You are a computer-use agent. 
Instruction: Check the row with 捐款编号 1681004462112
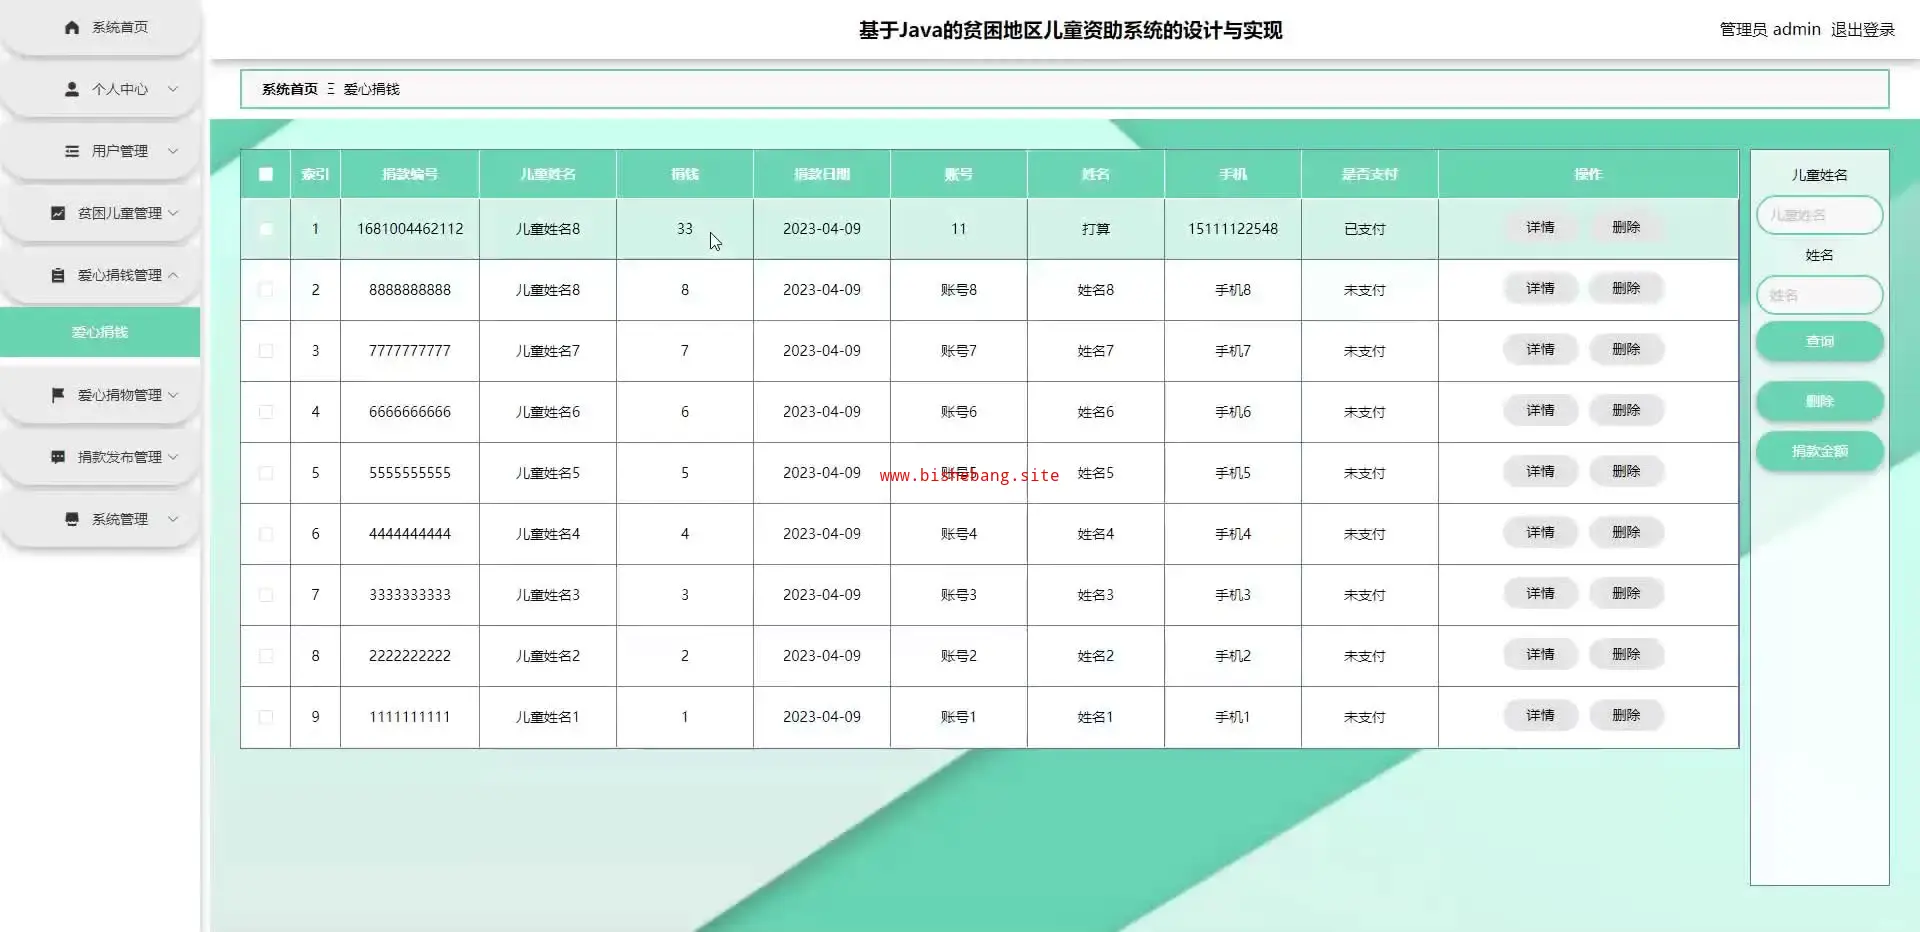pyautogui.click(x=266, y=229)
